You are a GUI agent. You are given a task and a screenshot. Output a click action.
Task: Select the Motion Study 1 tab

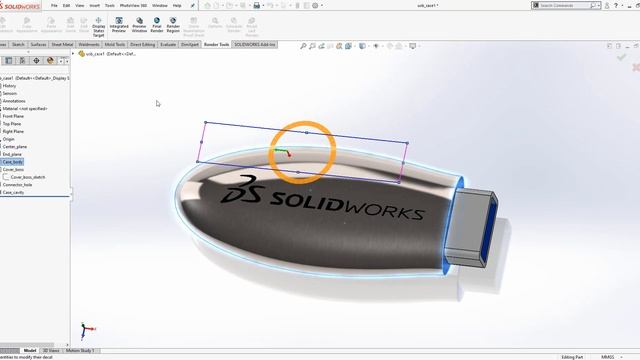click(x=80, y=351)
